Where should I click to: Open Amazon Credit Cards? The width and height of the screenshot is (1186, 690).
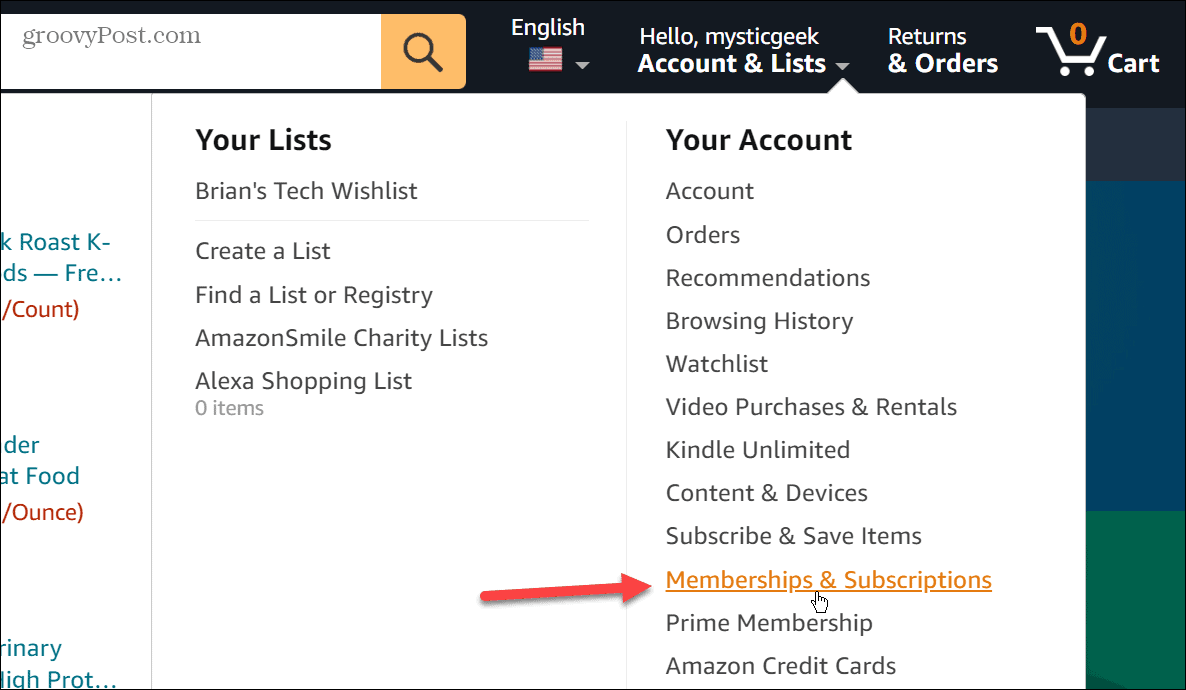point(780,666)
